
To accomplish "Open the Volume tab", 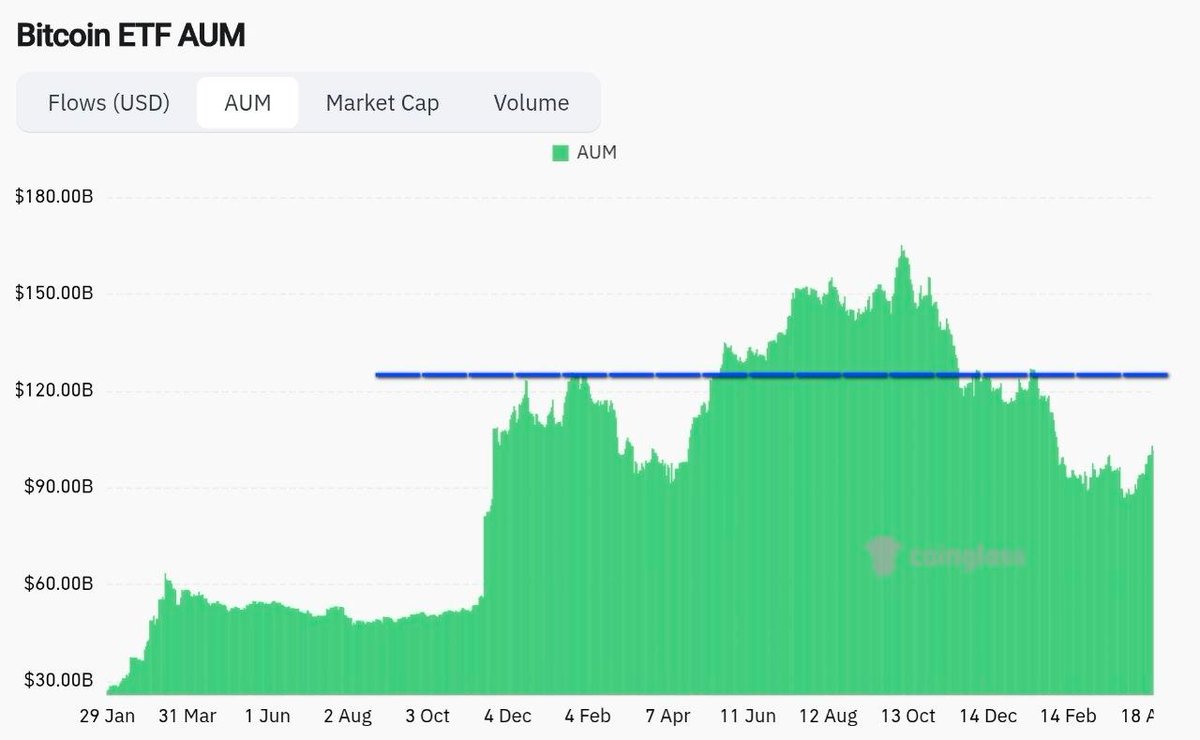I will [530, 102].
